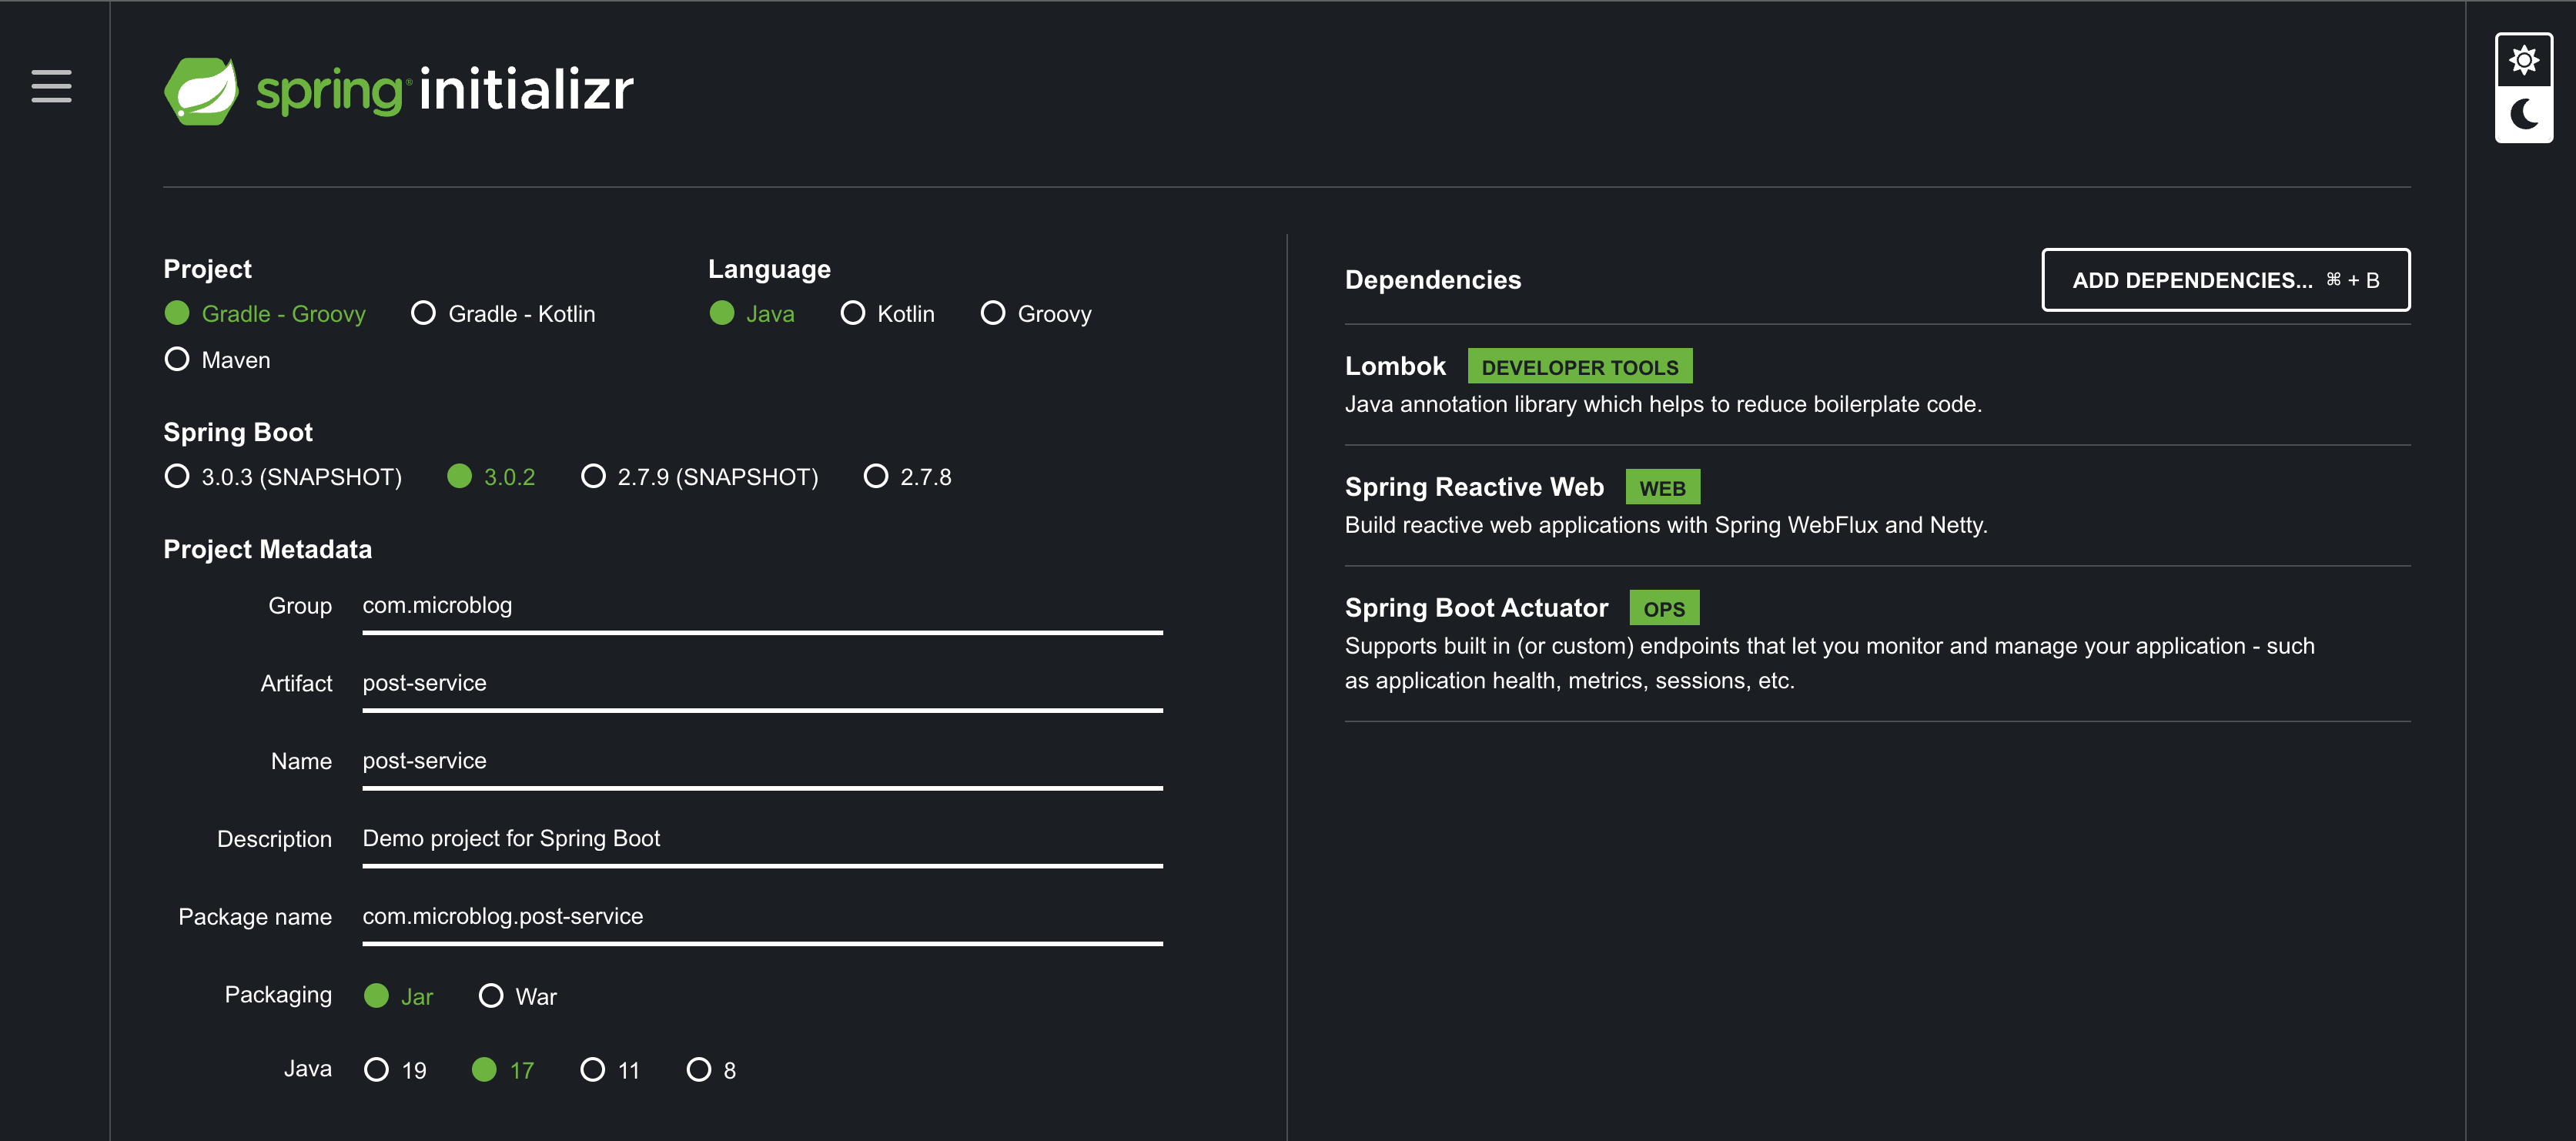Pick Java version 11
This screenshot has height=1141, width=2576.
point(593,1070)
